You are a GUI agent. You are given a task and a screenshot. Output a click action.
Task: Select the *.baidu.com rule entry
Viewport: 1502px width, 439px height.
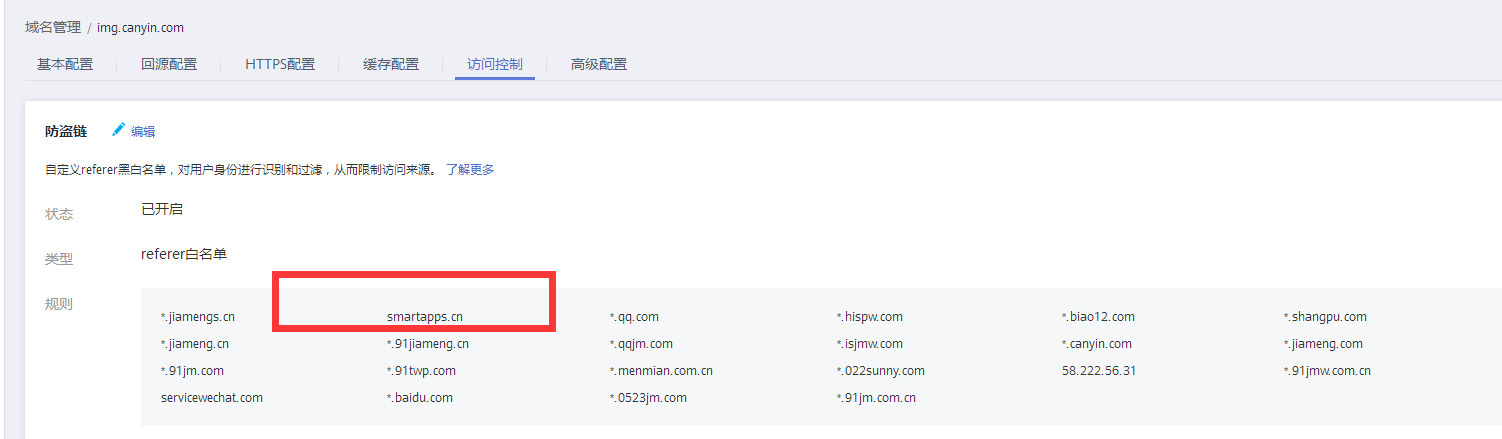point(420,398)
